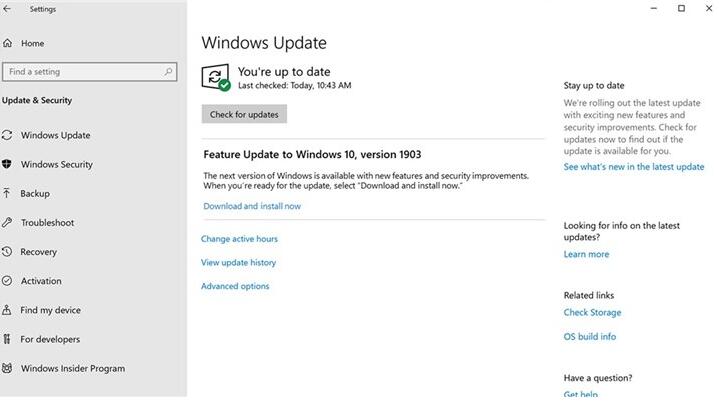Click the Backup upload arrow icon

pyautogui.click(x=7, y=193)
